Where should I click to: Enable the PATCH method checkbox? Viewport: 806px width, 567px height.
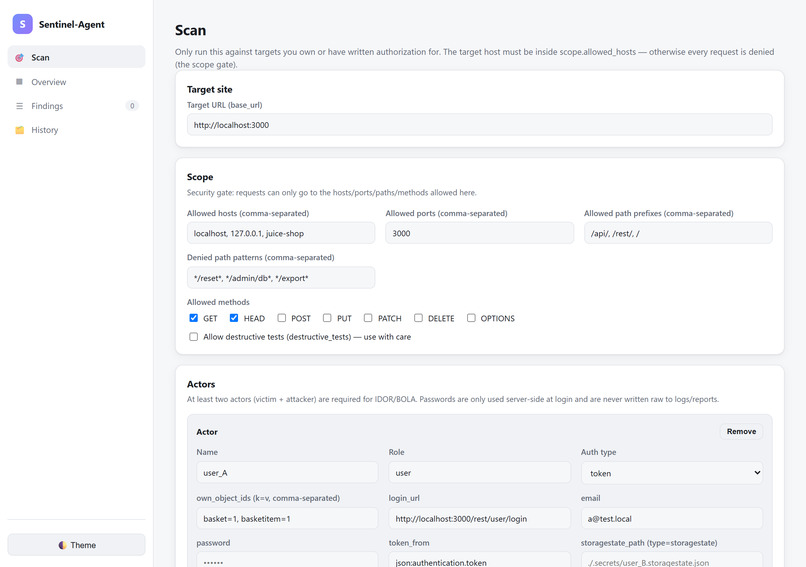tap(368, 318)
